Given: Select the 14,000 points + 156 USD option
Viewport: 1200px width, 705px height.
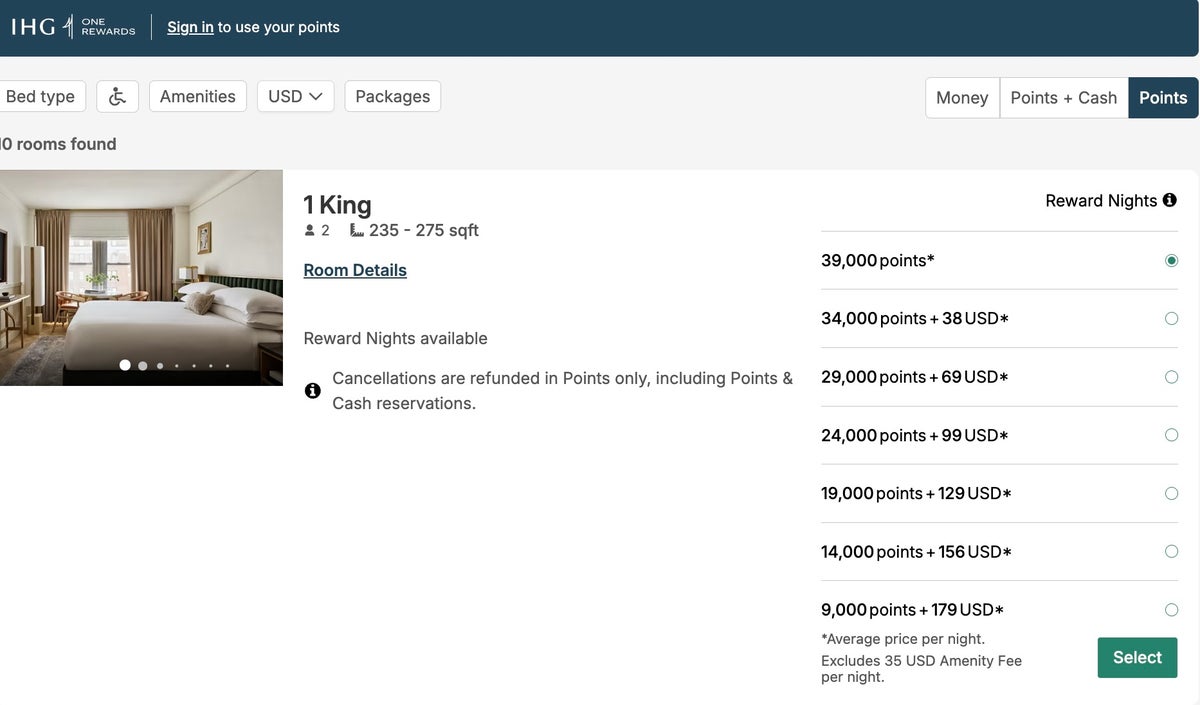Looking at the screenshot, I should [1171, 551].
